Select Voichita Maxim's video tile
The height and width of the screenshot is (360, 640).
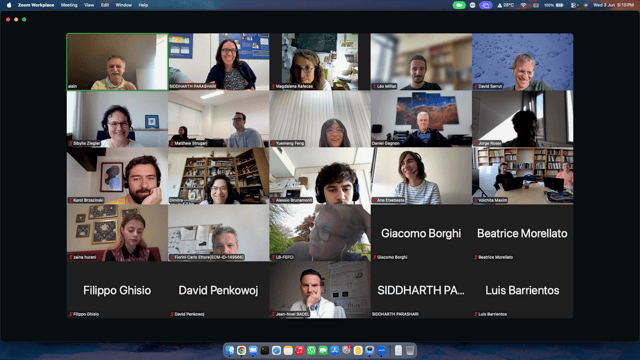522,176
